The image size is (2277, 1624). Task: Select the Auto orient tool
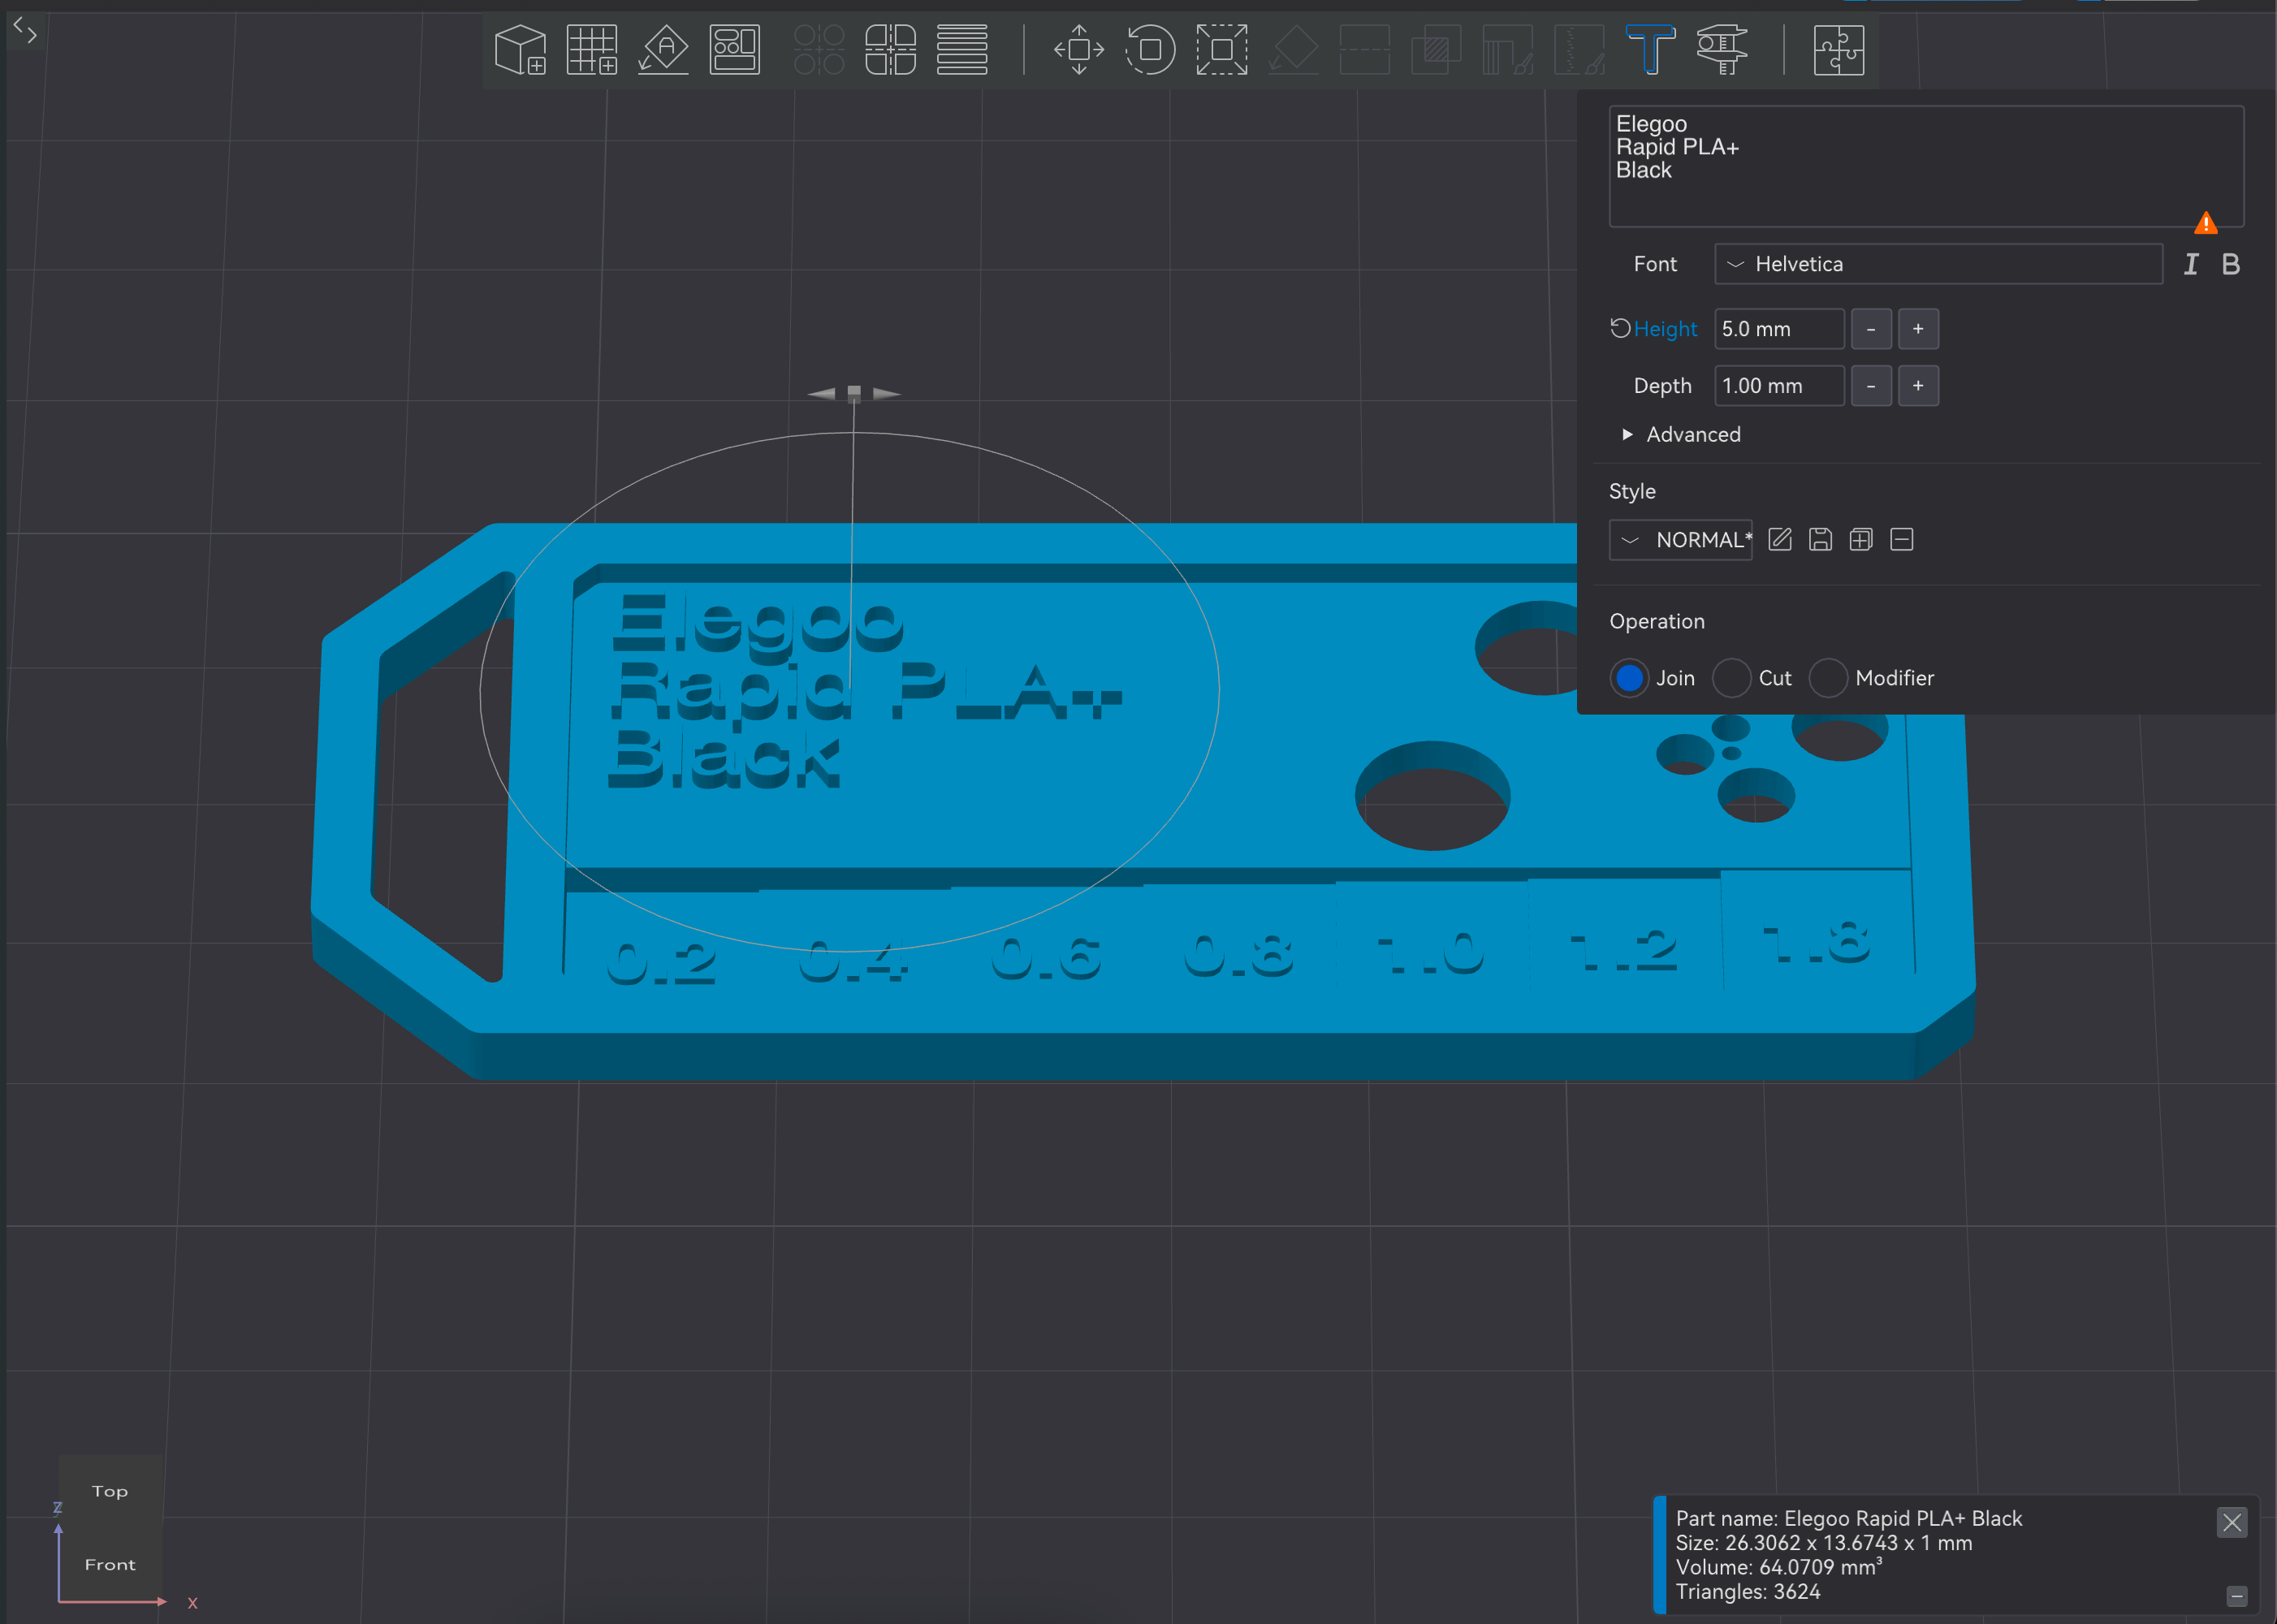tap(663, 50)
